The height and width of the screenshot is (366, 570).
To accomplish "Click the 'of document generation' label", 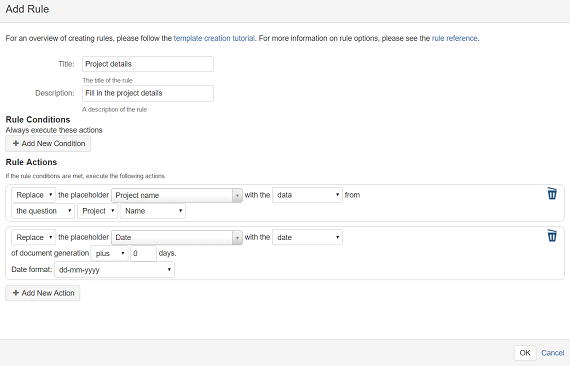I will click(50, 253).
